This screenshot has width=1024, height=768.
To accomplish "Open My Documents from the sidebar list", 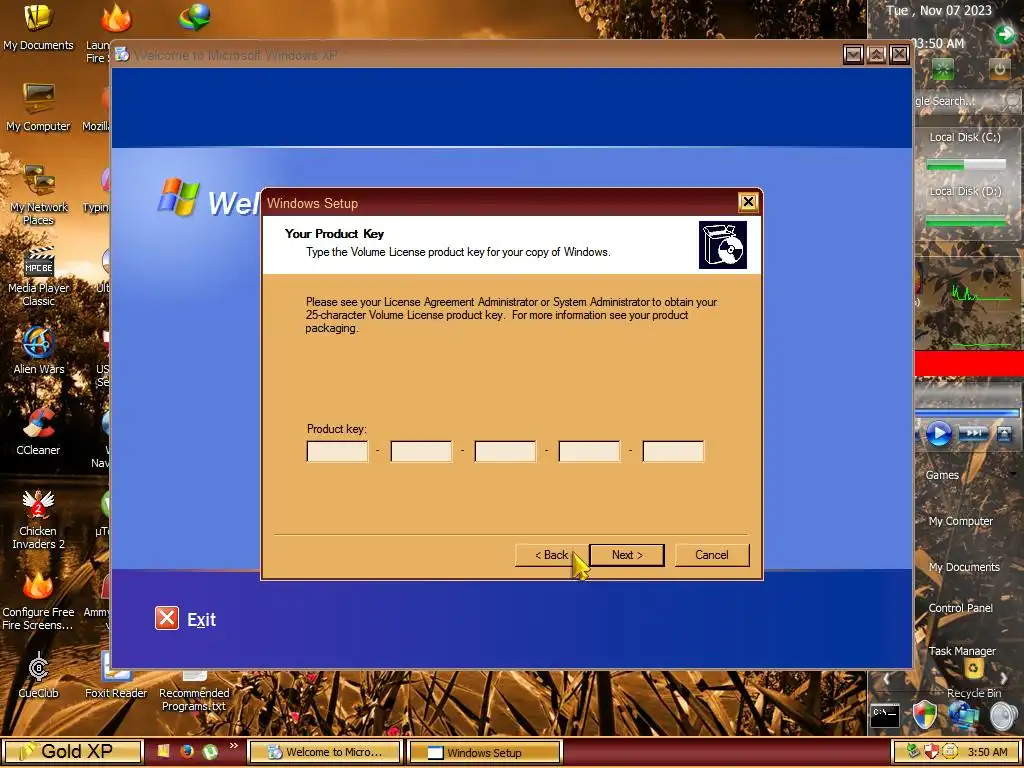I will (964, 567).
